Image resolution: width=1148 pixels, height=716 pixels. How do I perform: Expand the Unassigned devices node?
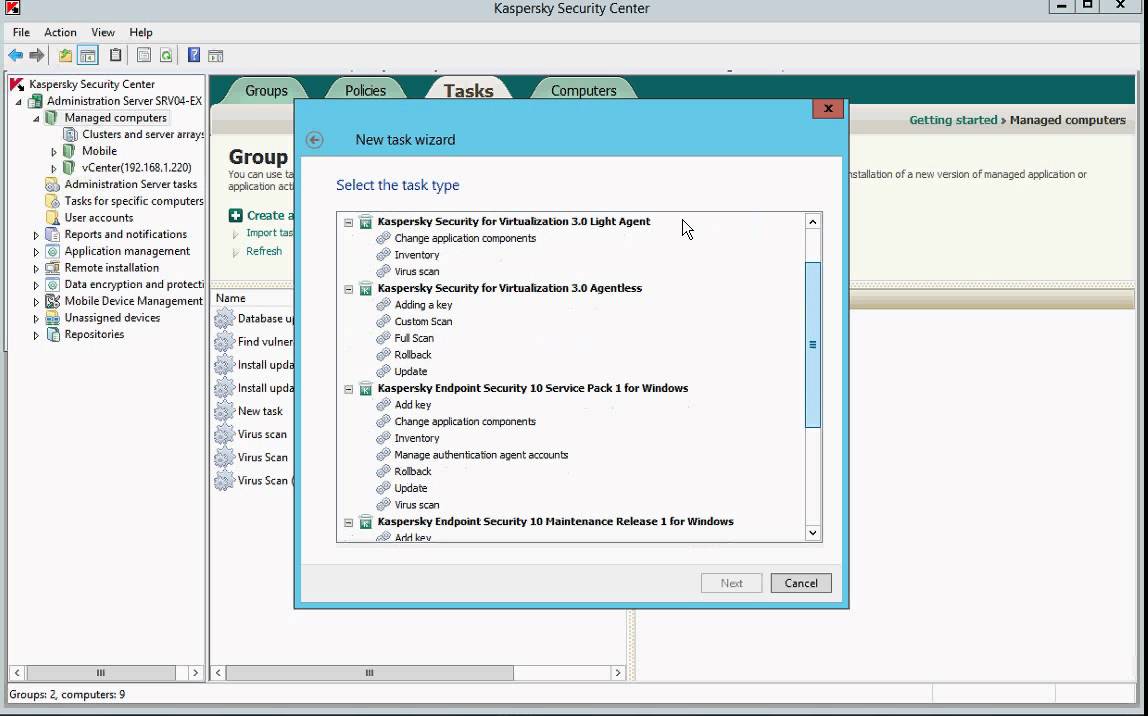point(36,318)
